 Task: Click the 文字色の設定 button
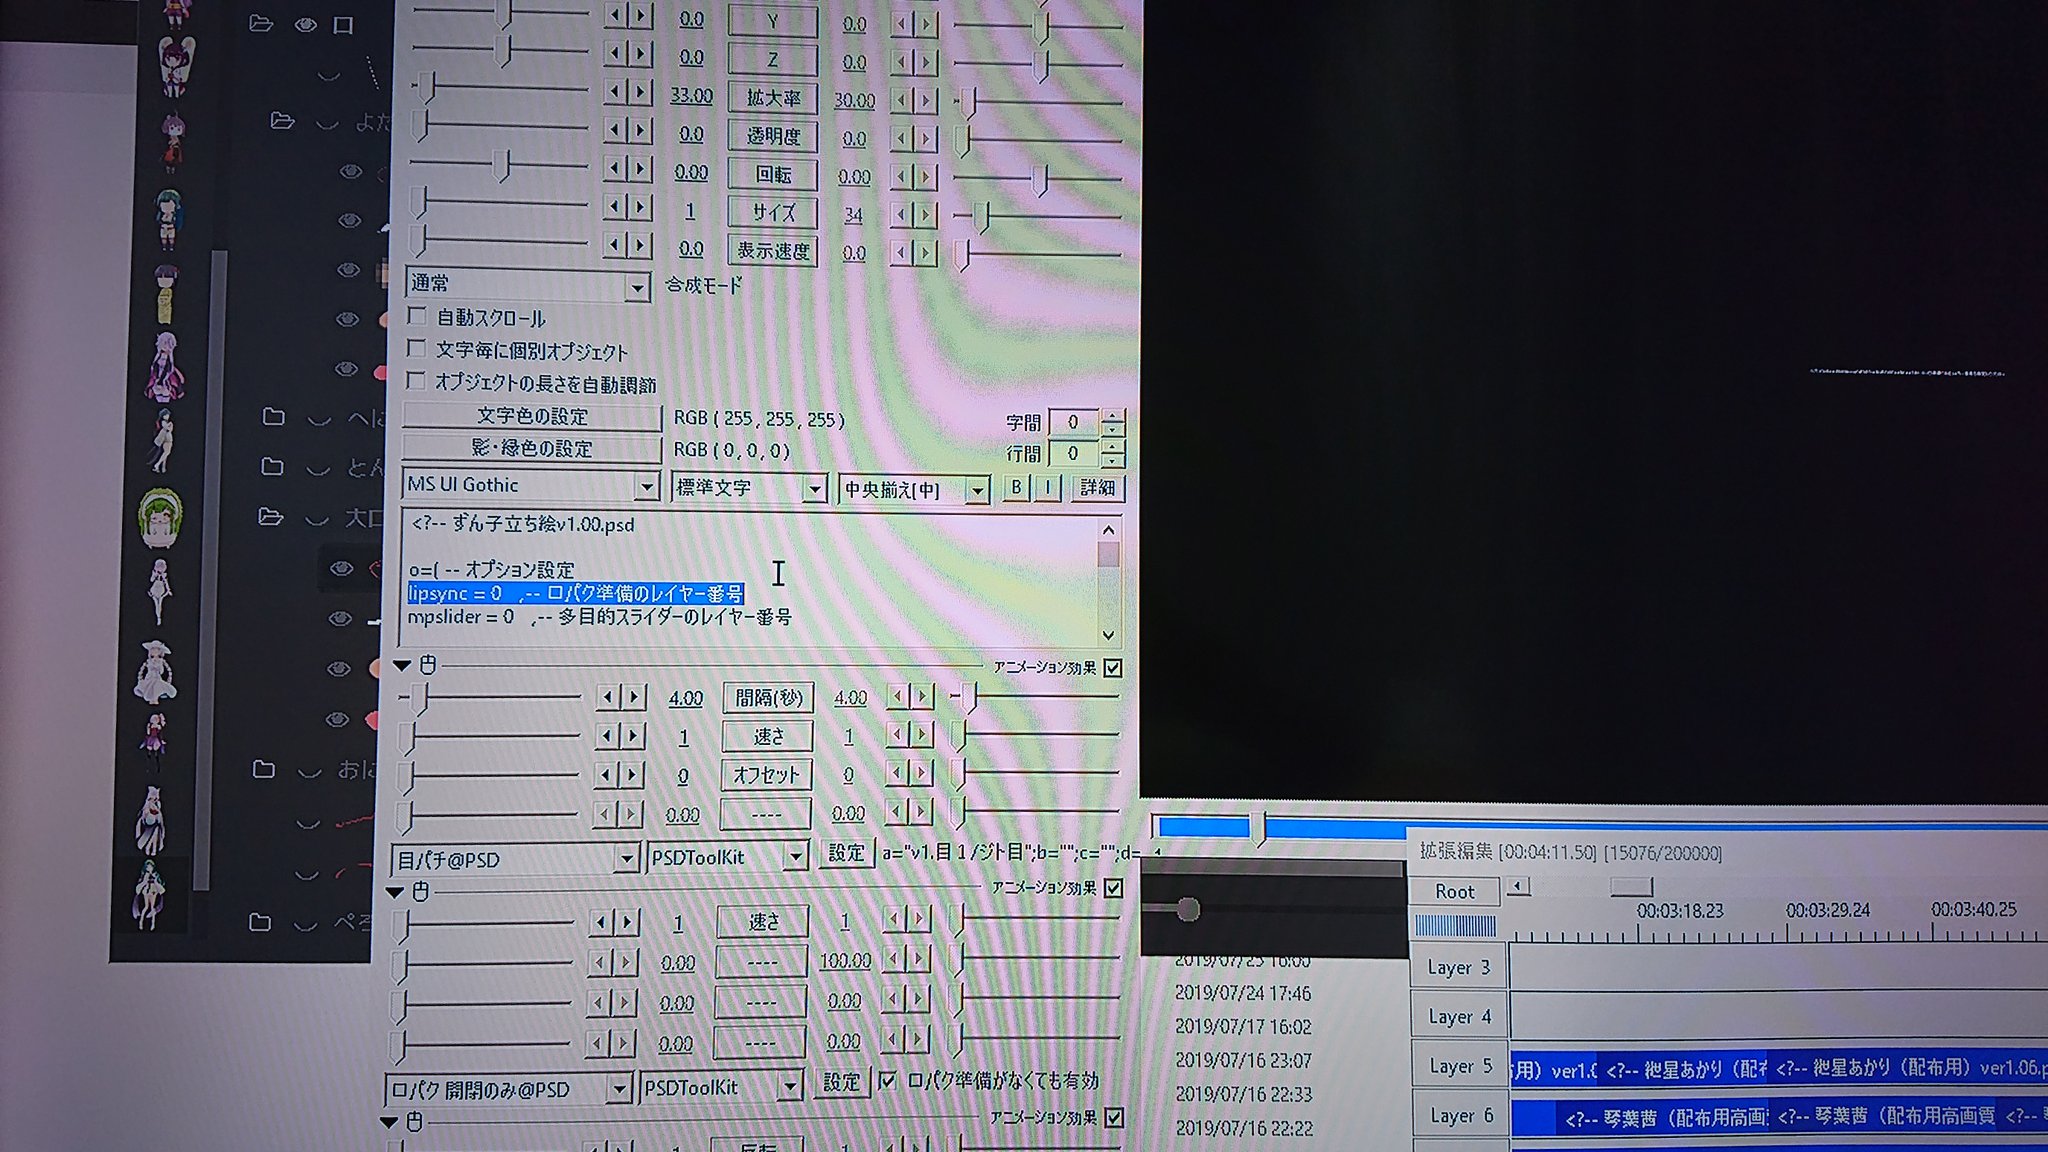point(532,416)
